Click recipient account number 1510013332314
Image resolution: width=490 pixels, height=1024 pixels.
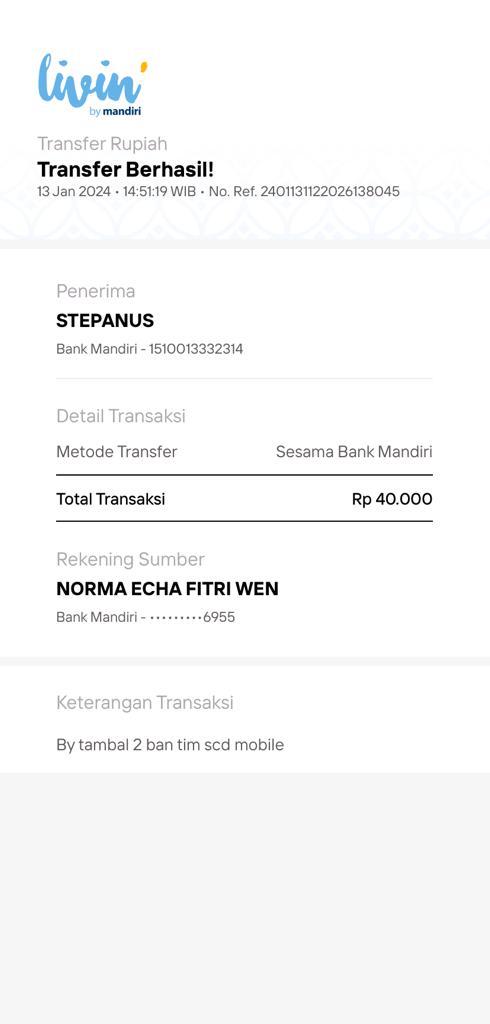tap(196, 349)
